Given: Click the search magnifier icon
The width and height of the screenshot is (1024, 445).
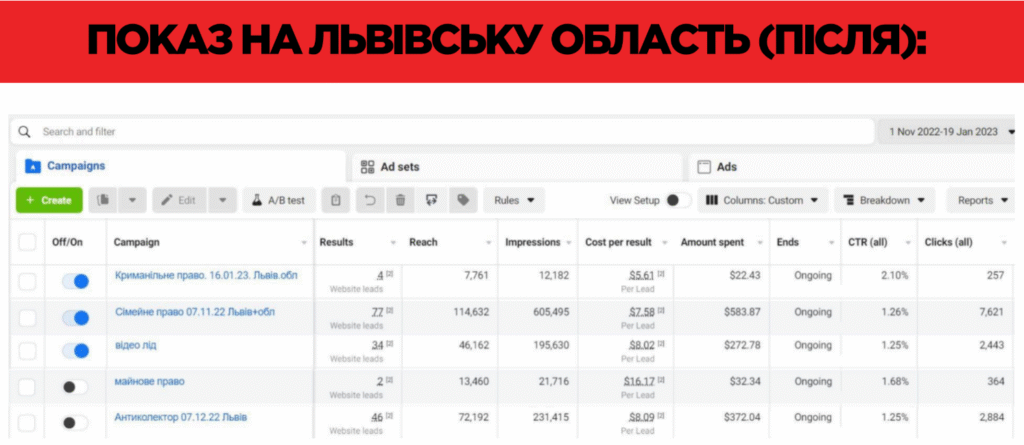Looking at the screenshot, I should click(24, 132).
